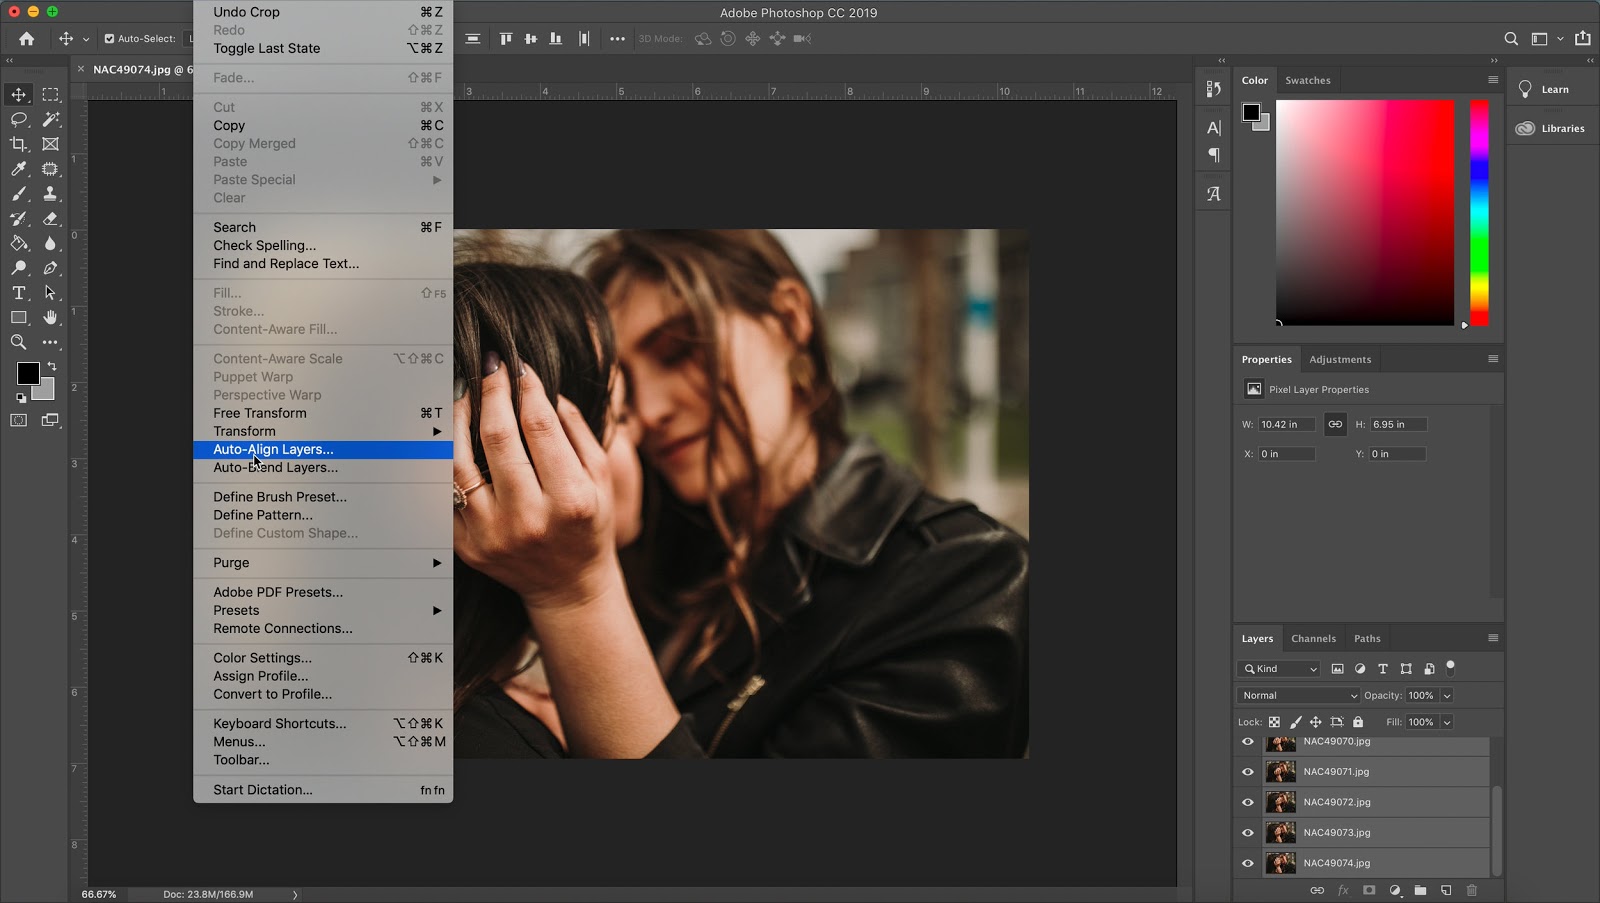Create a new layer
Viewport: 1600px width, 903px height.
click(1446, 890)
